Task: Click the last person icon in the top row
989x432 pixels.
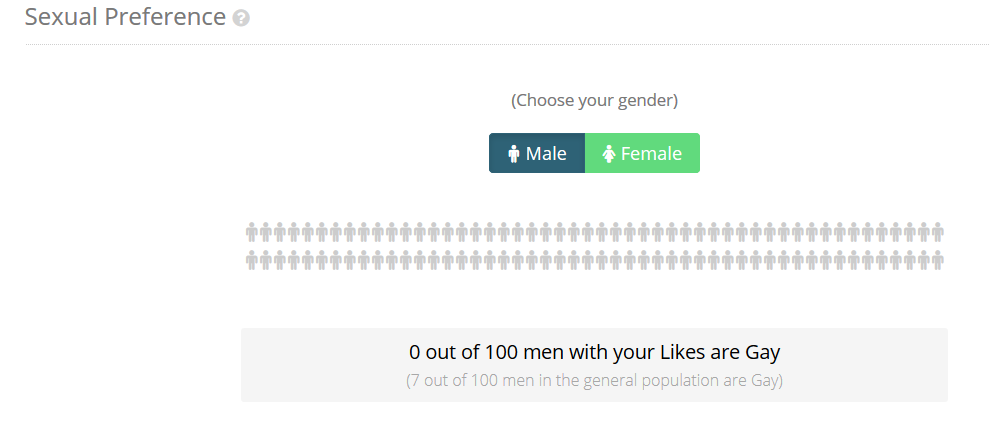Action: pos(938,232)
